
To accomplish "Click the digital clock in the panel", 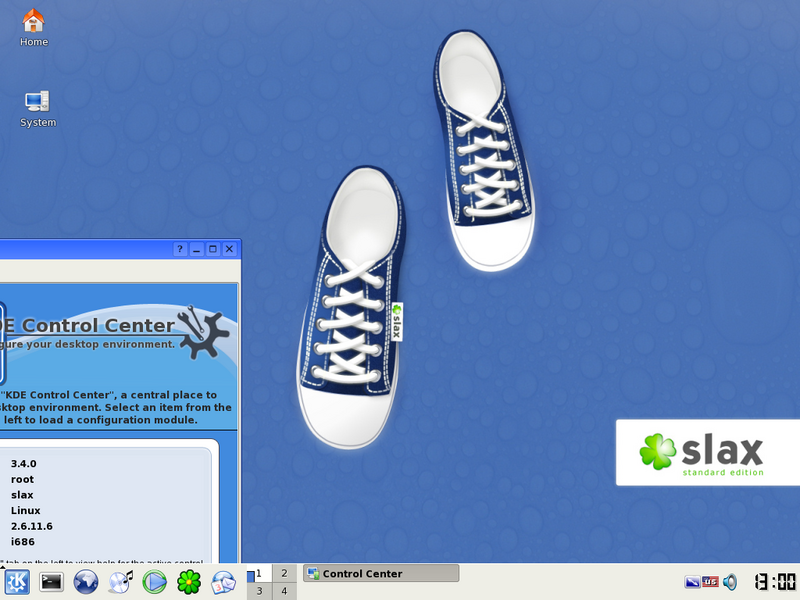I will click(x=775, y=582).
